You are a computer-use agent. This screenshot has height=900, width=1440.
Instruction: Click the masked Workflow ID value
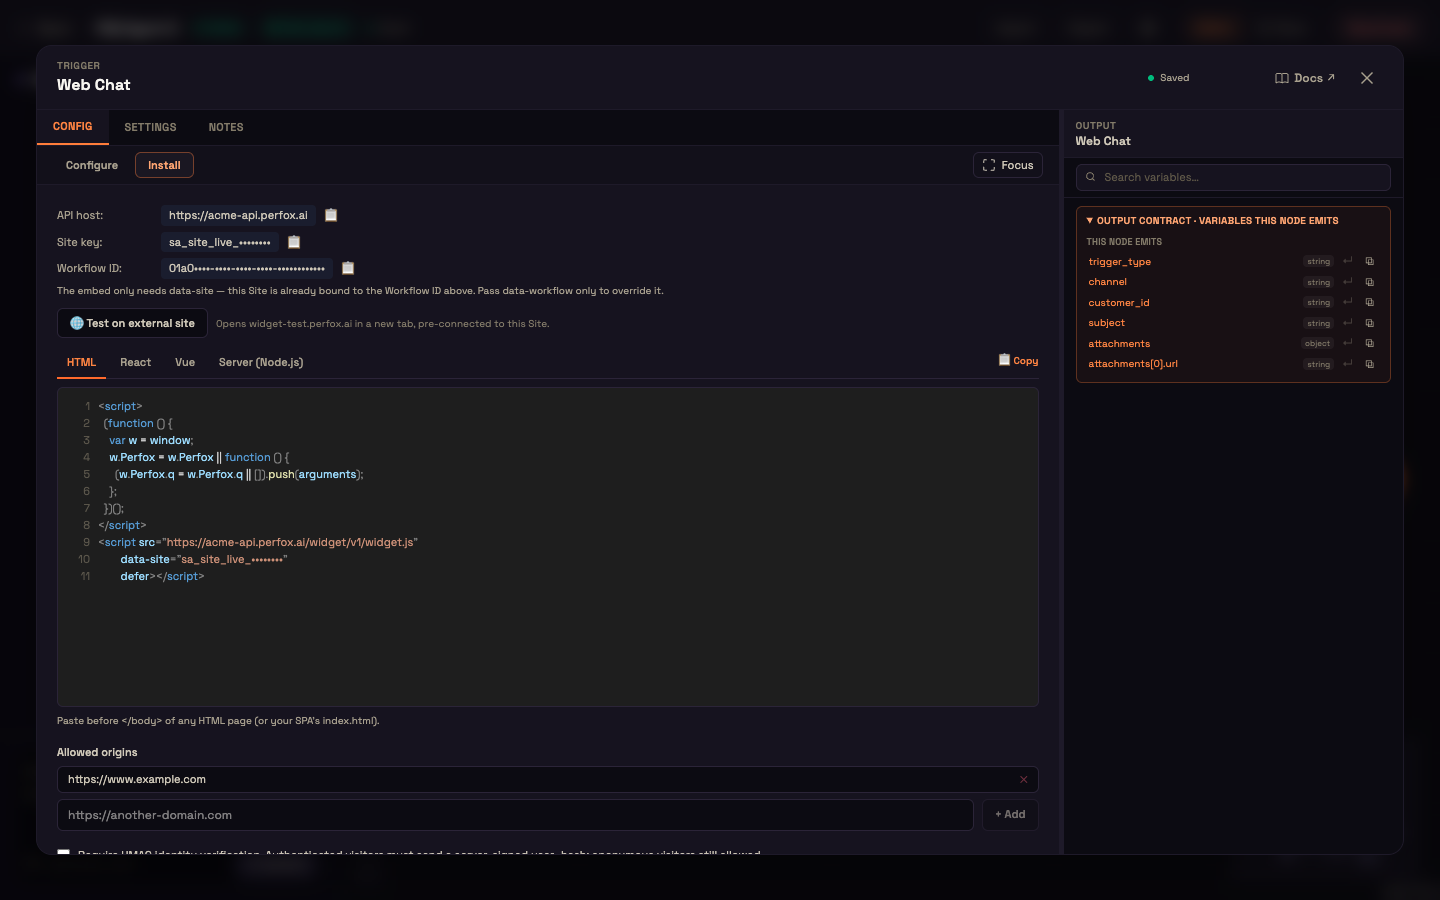point(247,268)
